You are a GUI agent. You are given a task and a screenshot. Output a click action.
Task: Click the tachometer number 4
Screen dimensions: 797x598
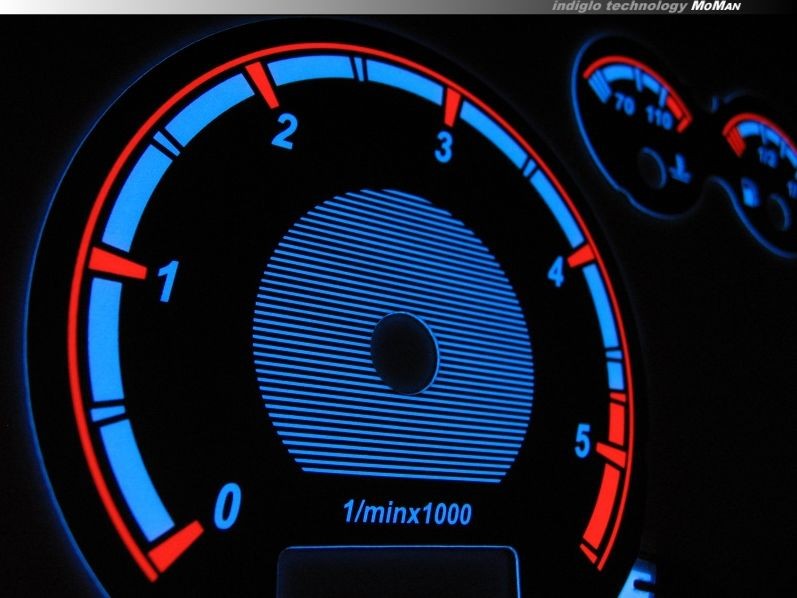(557, 271)
